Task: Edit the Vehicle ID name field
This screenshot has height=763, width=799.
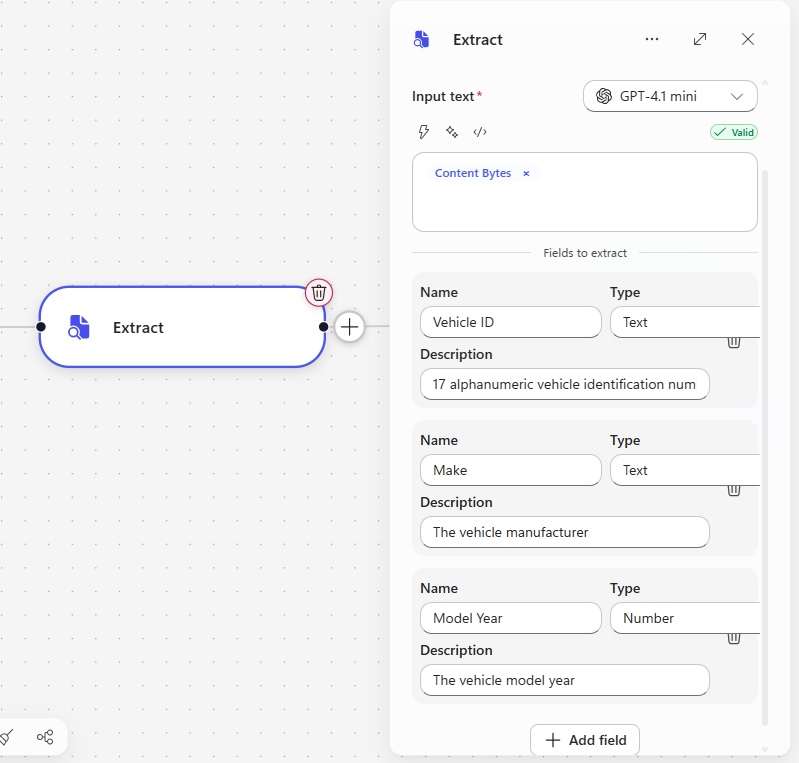Action: pyautogui.click(x=511, y=322)
